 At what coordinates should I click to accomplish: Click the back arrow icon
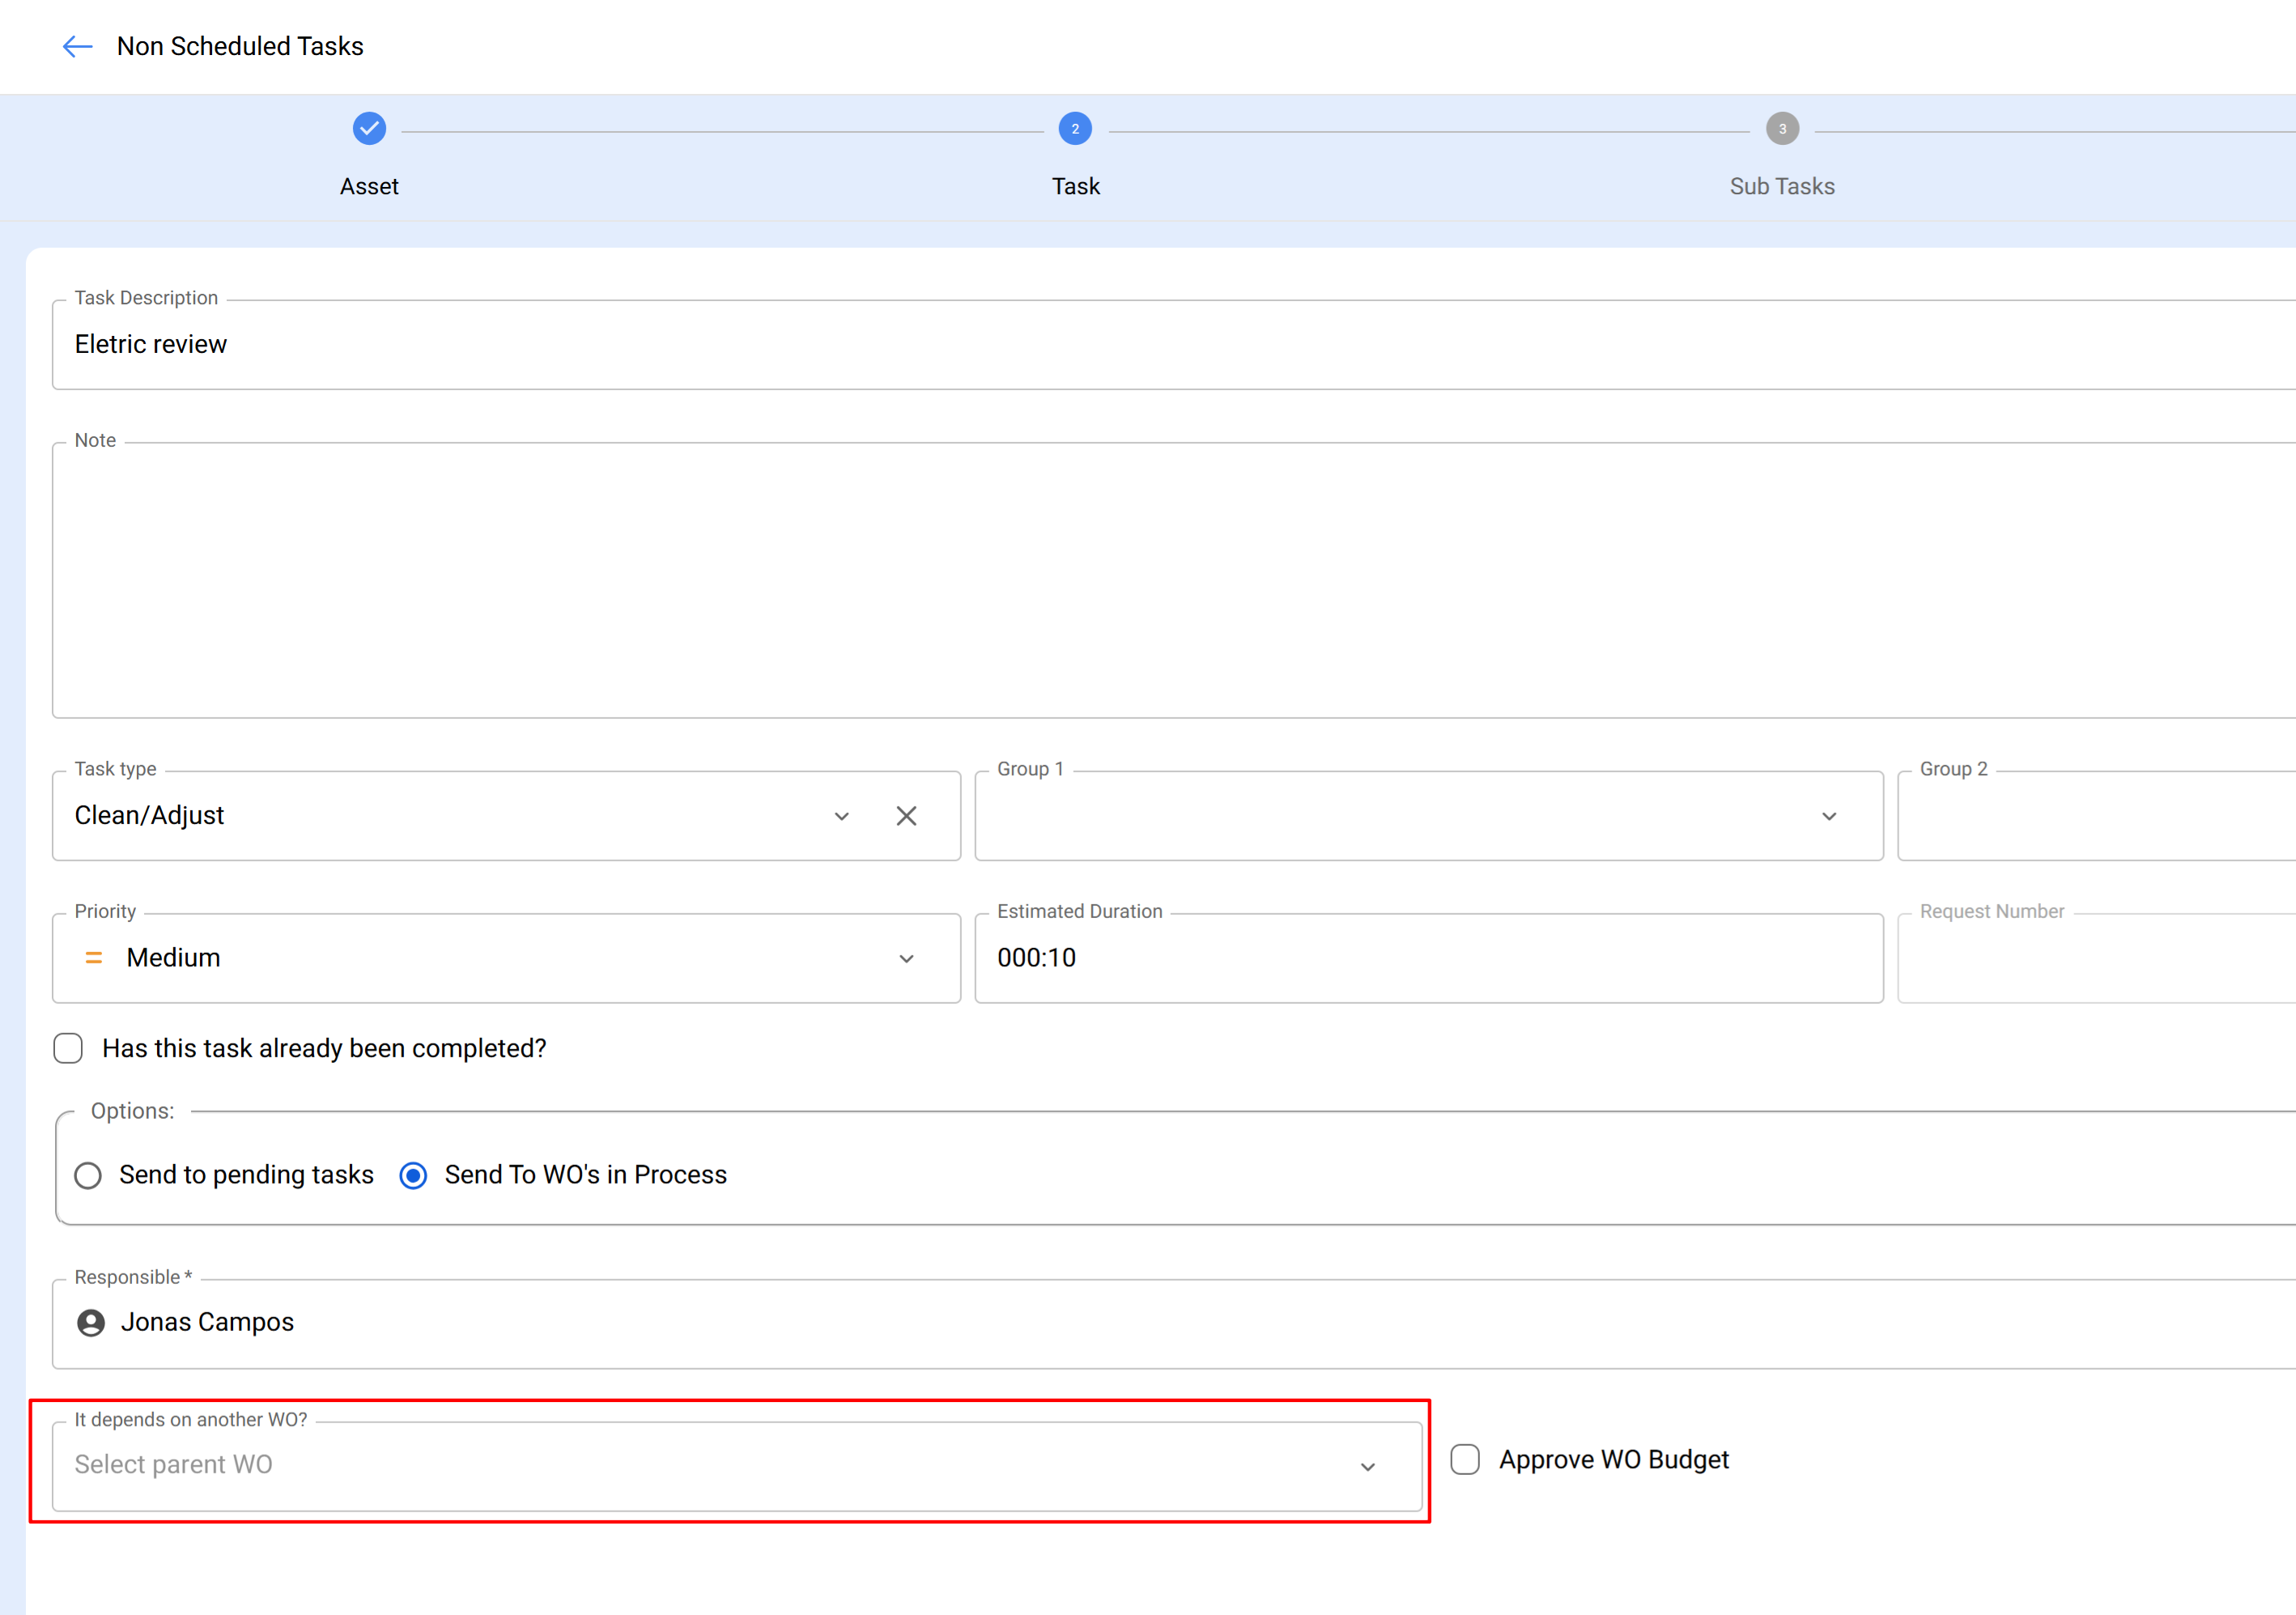[77, 47]
